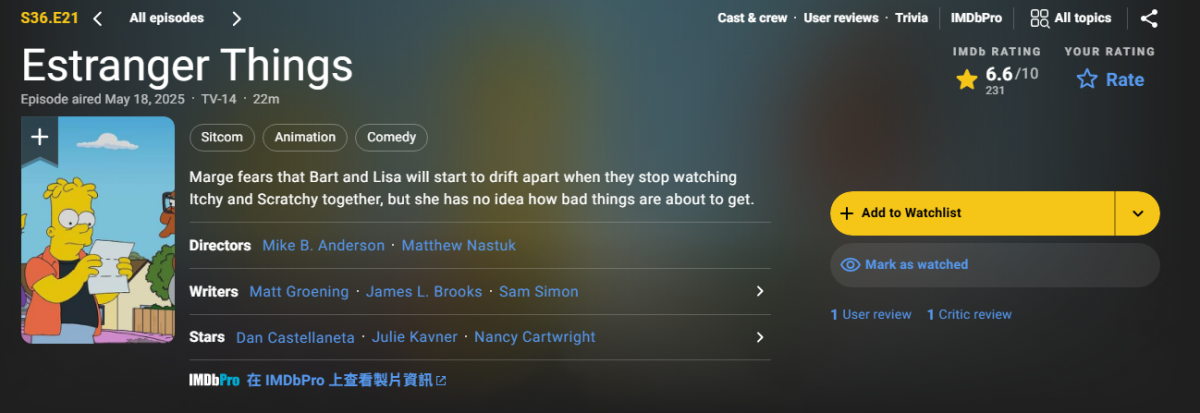Open User reviews in top menu
Viewport: 1200px width, 413px height.
point(841,18)
